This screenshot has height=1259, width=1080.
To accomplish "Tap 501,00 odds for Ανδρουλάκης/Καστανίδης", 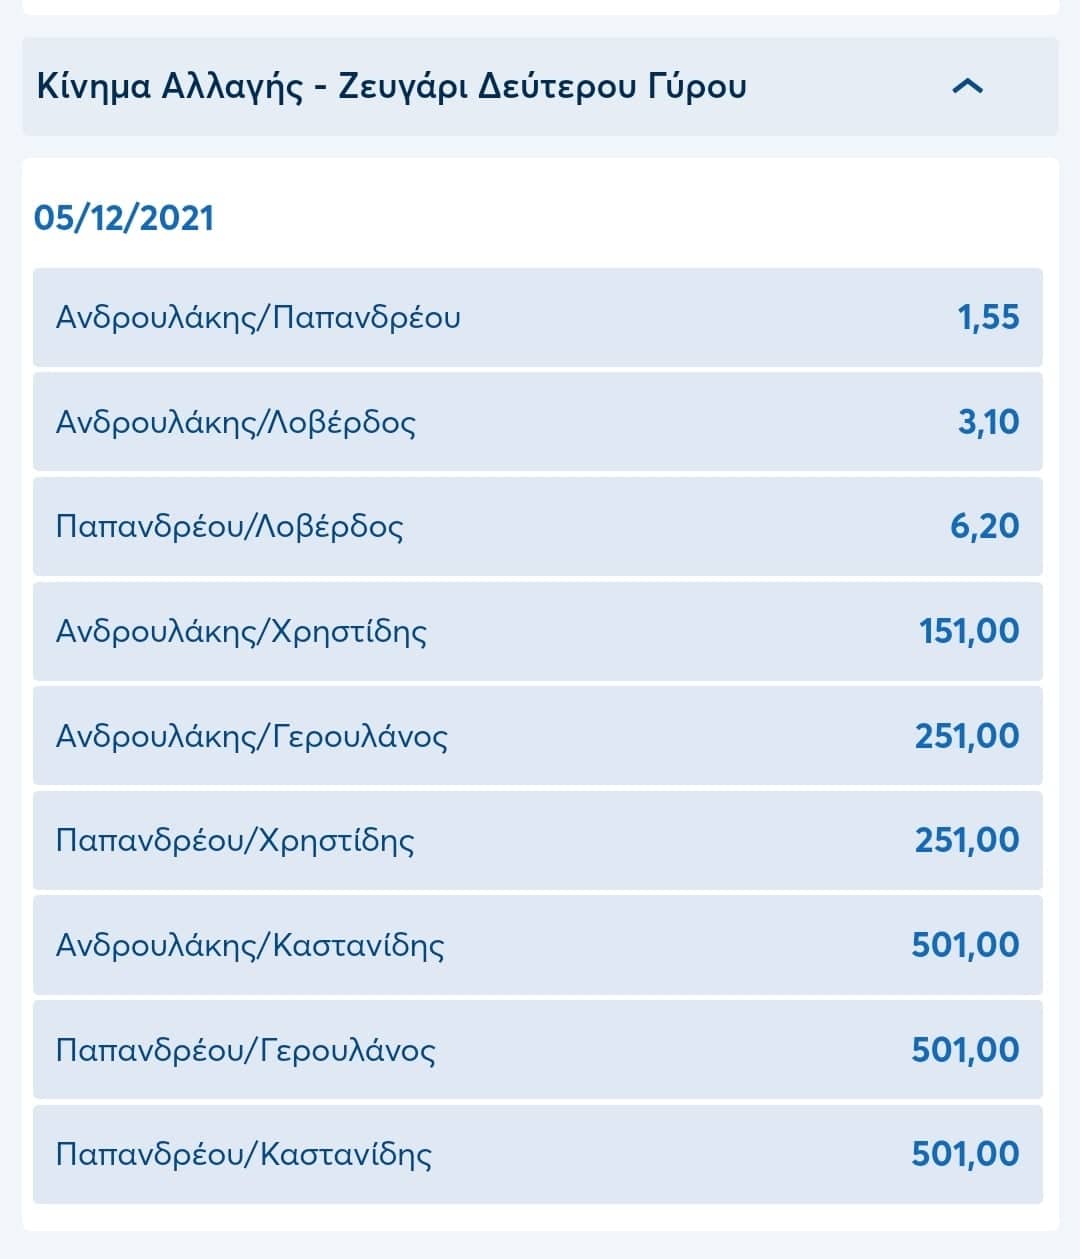I will click(965, 945).
